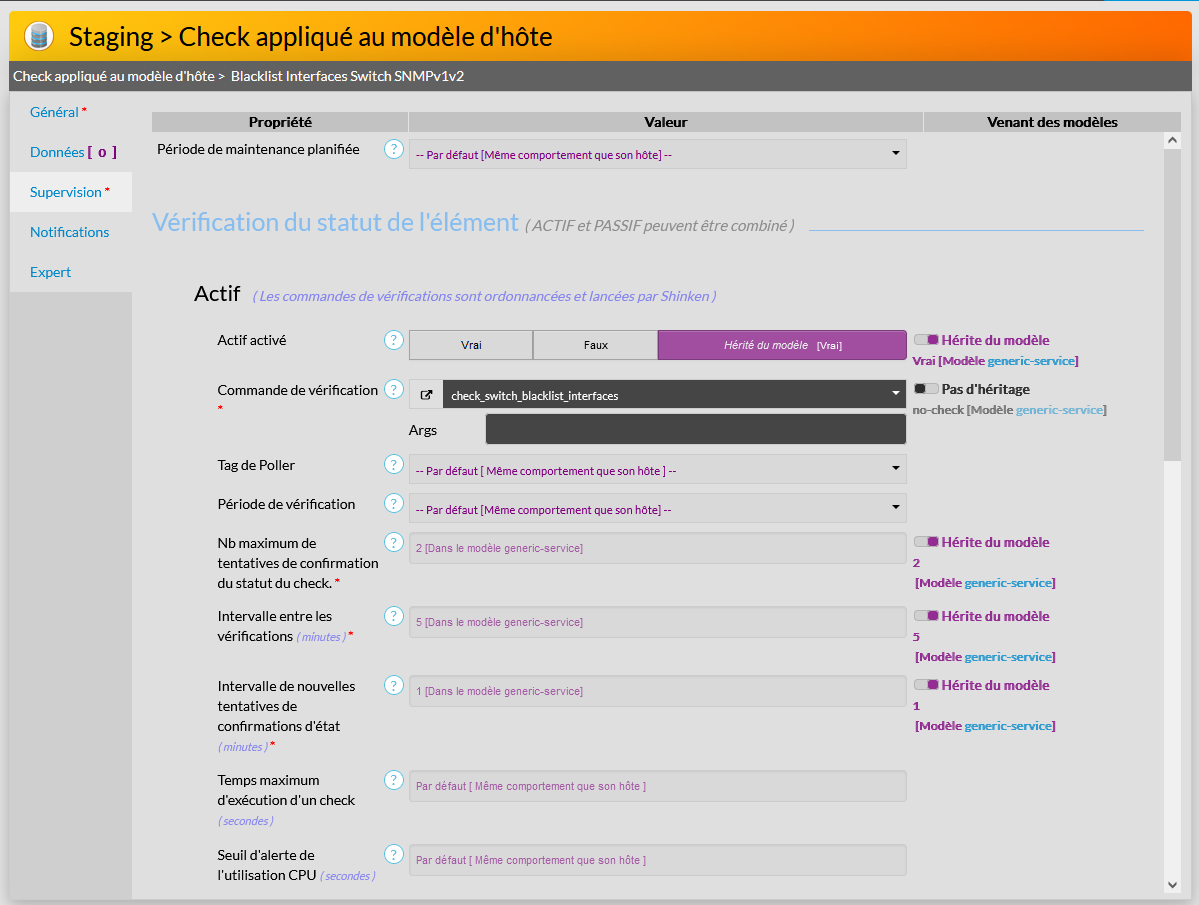1199x905 pixels.
Task: Open help icon for Période de maintenance planifiée
Action: 394,149
